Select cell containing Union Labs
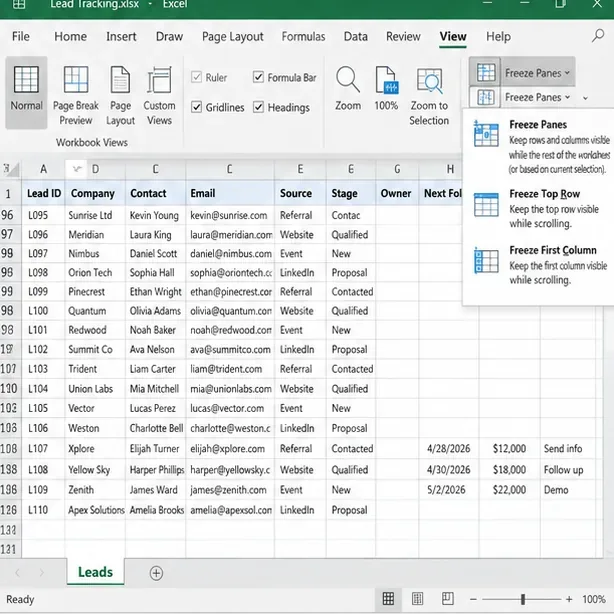 (x=95, y=388)
